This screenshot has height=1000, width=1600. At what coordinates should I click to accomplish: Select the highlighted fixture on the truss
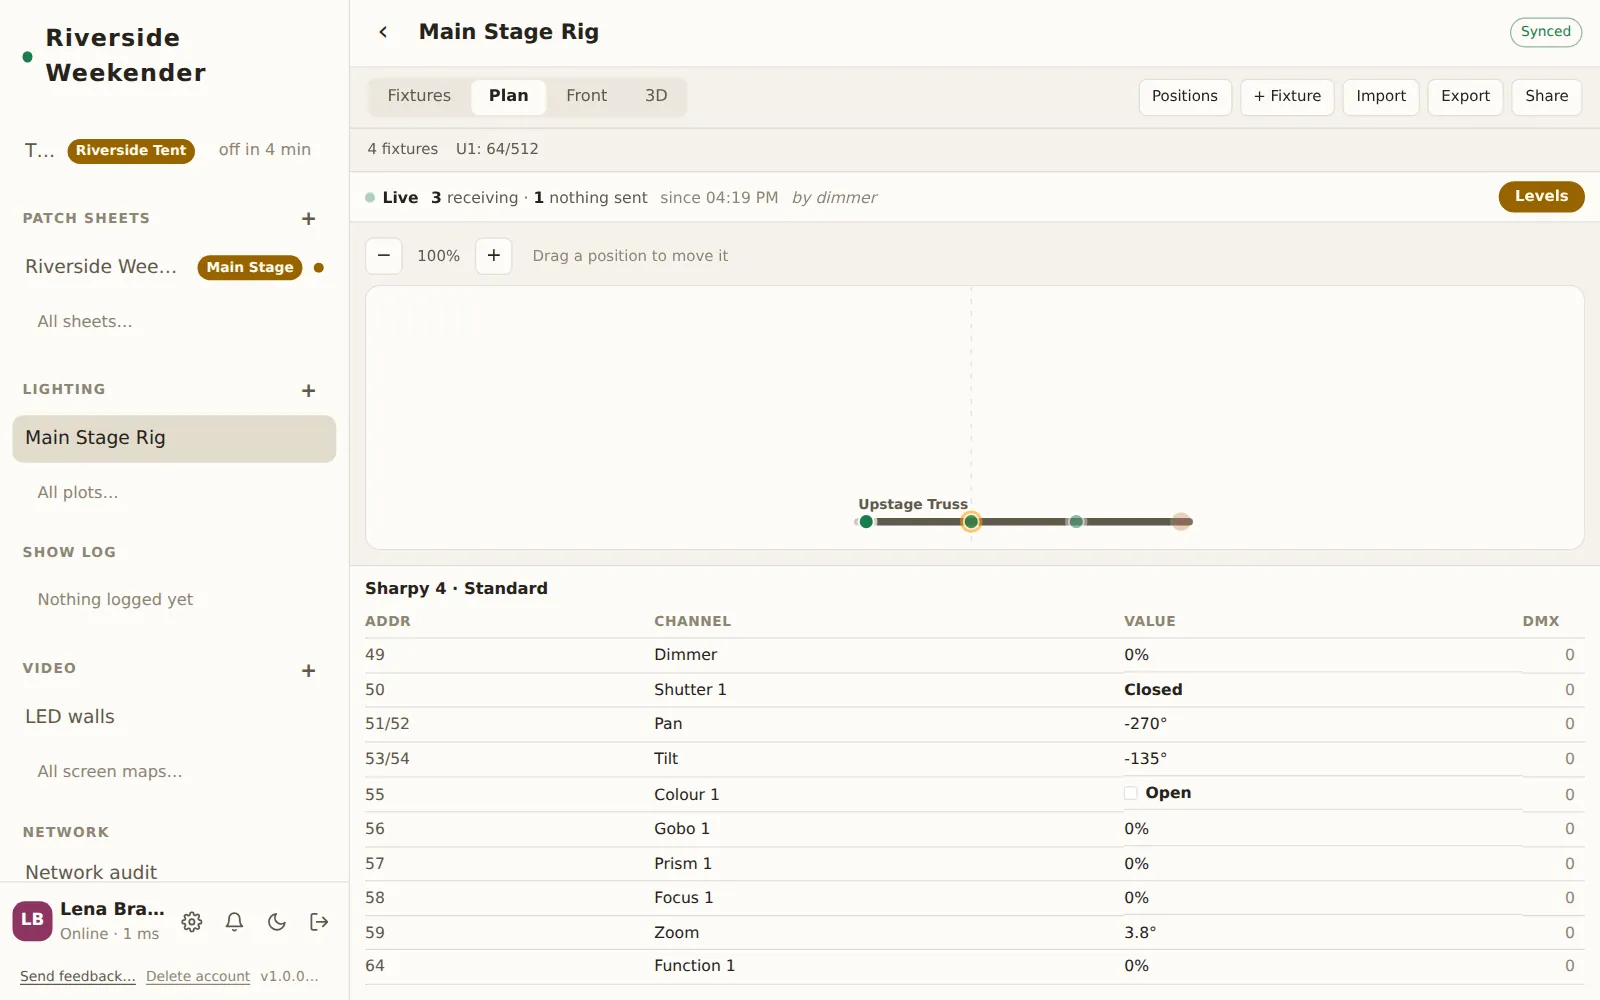971,522
